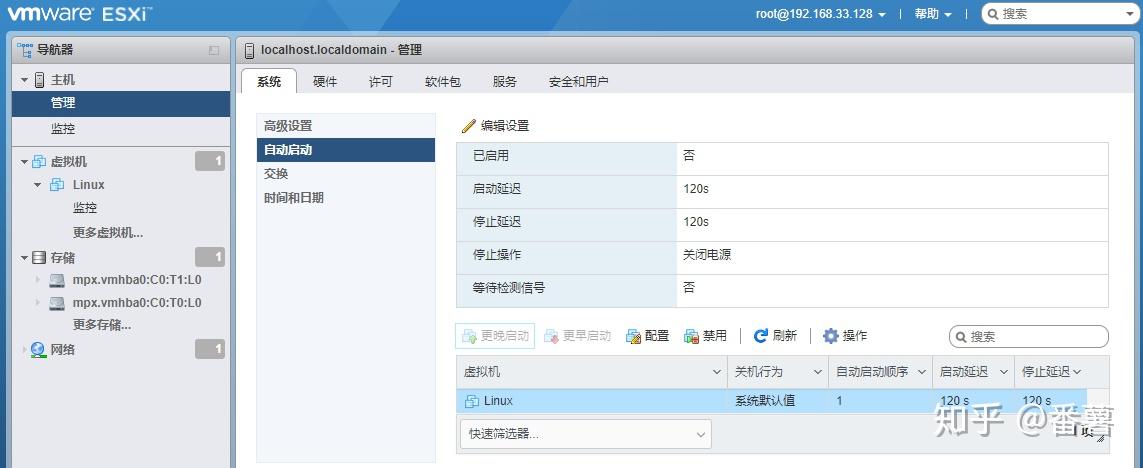
Task: Click the 存储 count badge in navigator
Action: pos(210,257)
